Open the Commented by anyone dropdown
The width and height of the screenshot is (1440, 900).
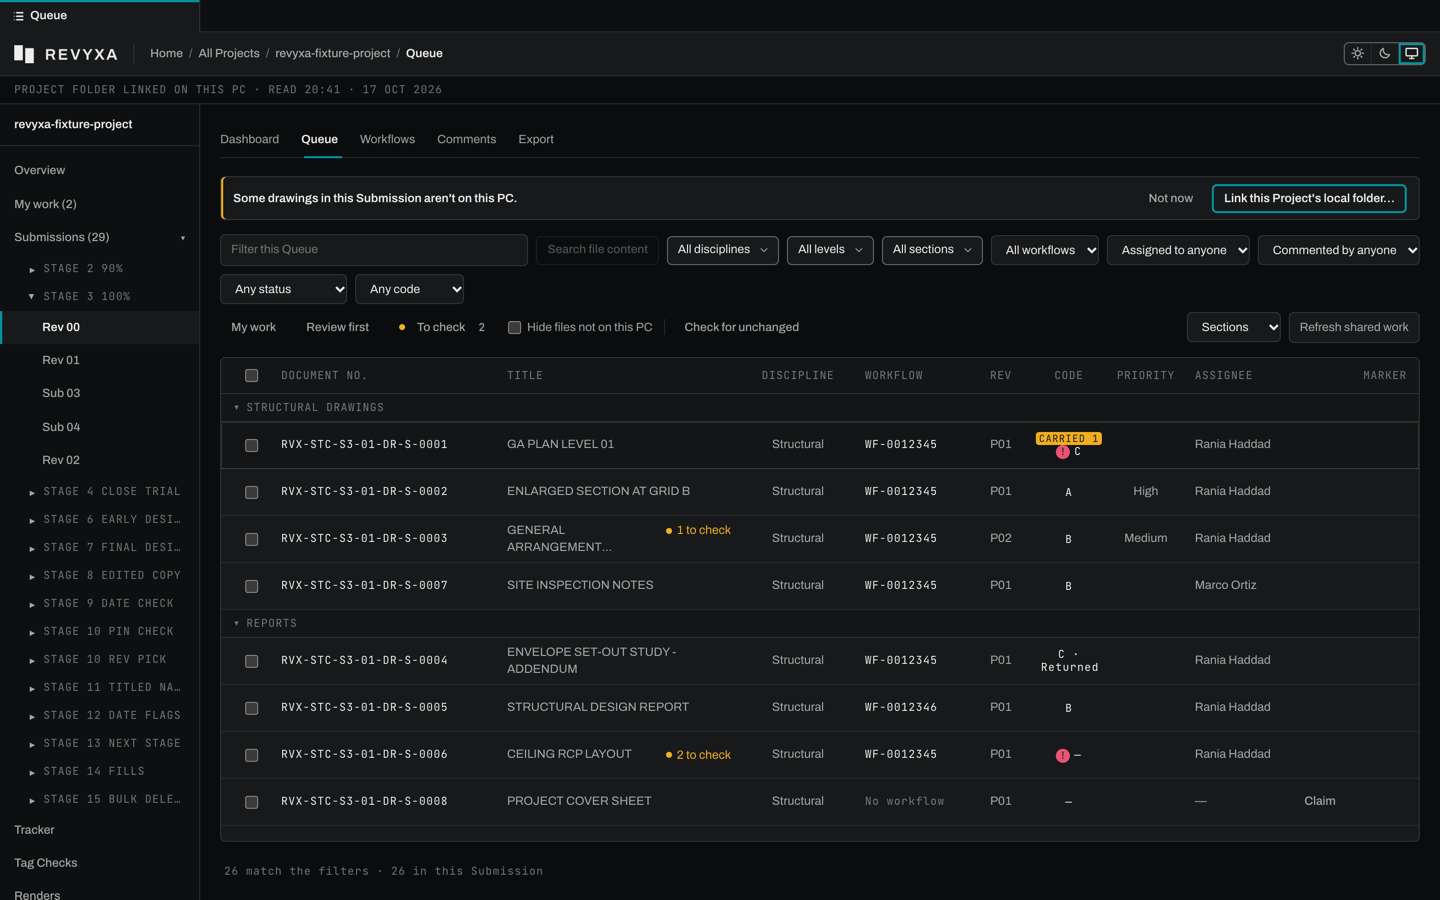tap(1339, 250)
